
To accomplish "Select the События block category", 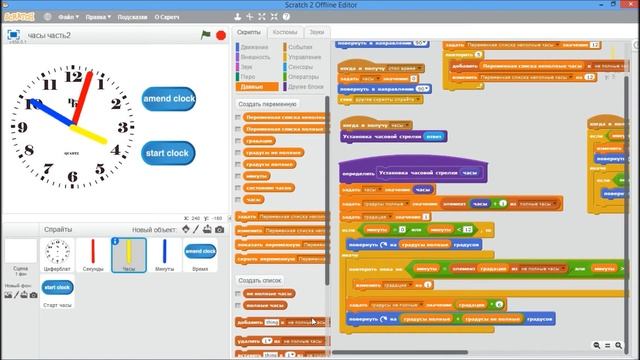I will click(300, 47).
